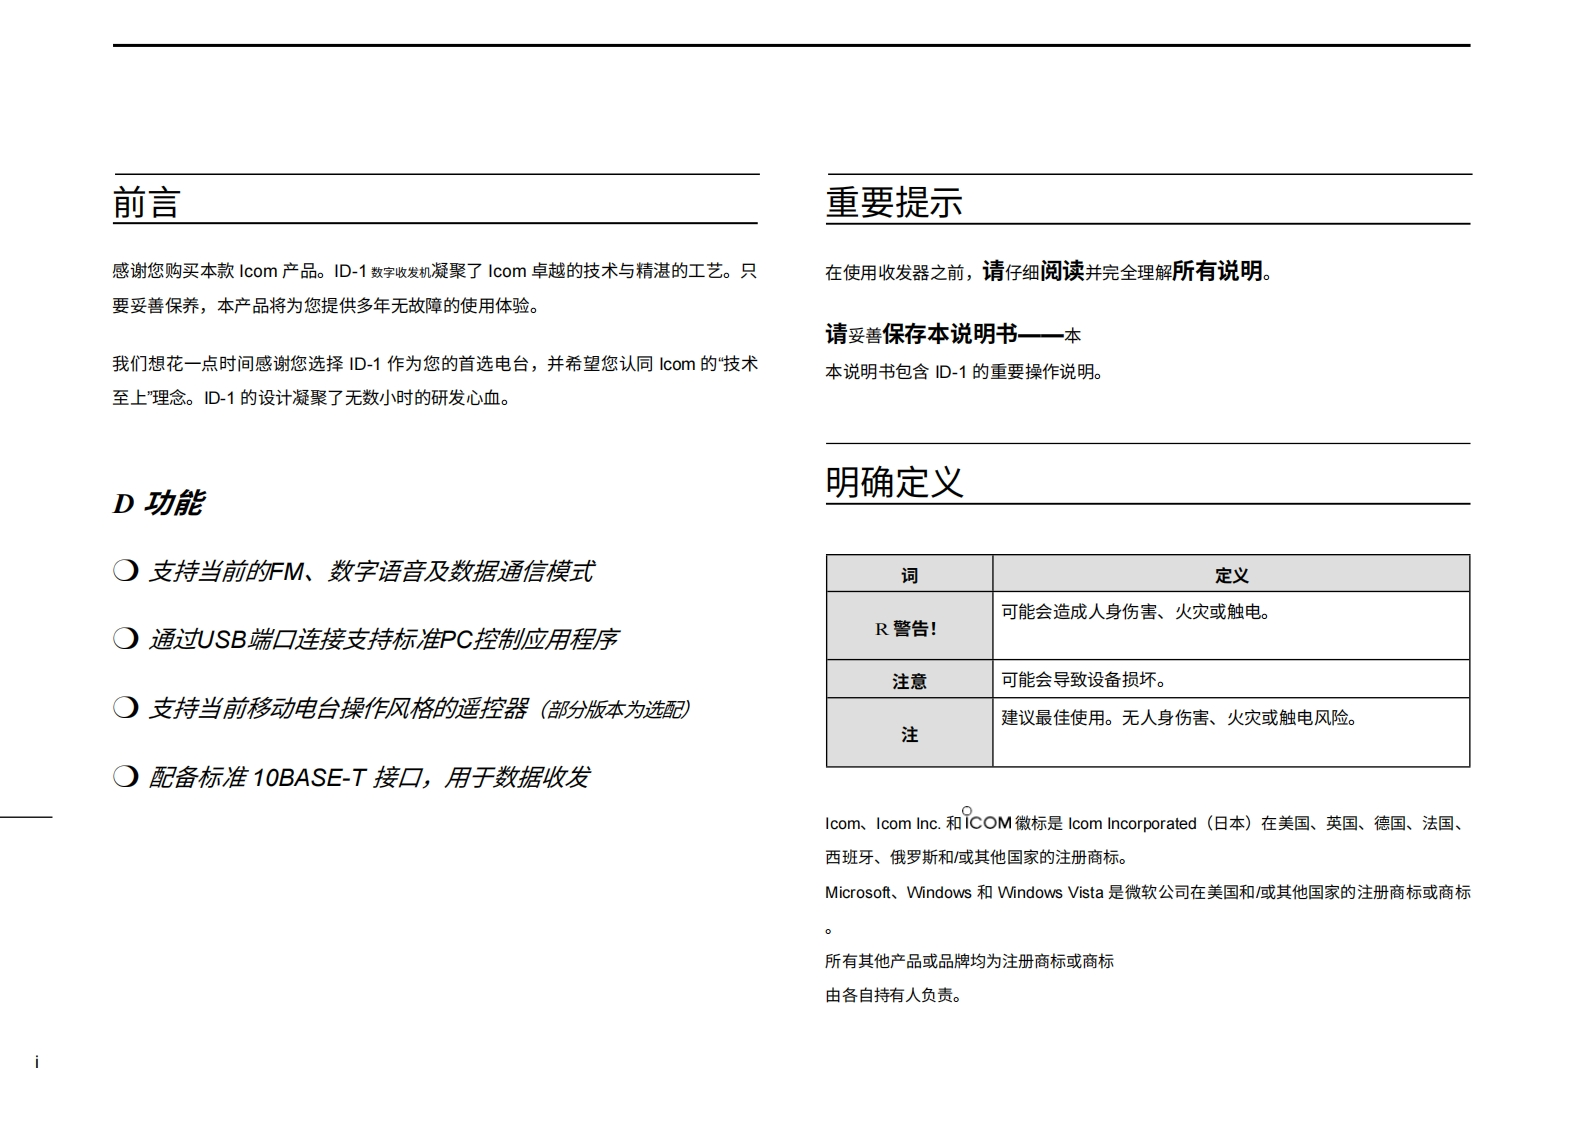This screenshot has width=1592, height=1122.
Task: Click the D 功能 subheading
Action: (158, 503)
